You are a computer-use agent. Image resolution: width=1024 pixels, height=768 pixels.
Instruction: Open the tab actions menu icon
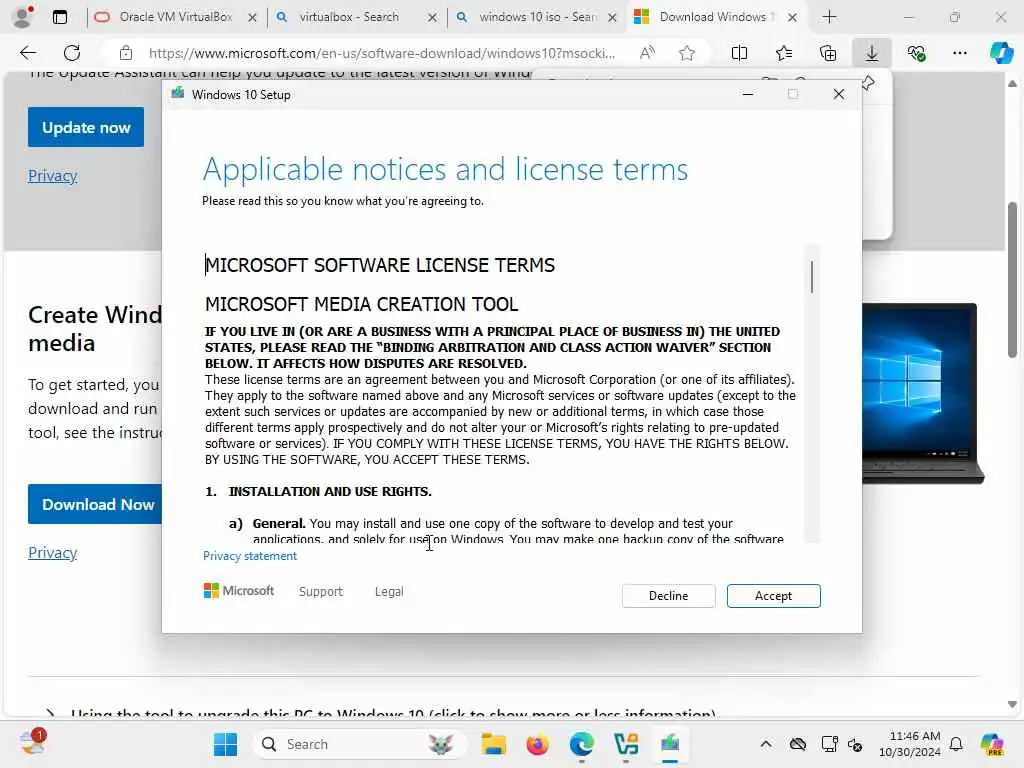59,17
